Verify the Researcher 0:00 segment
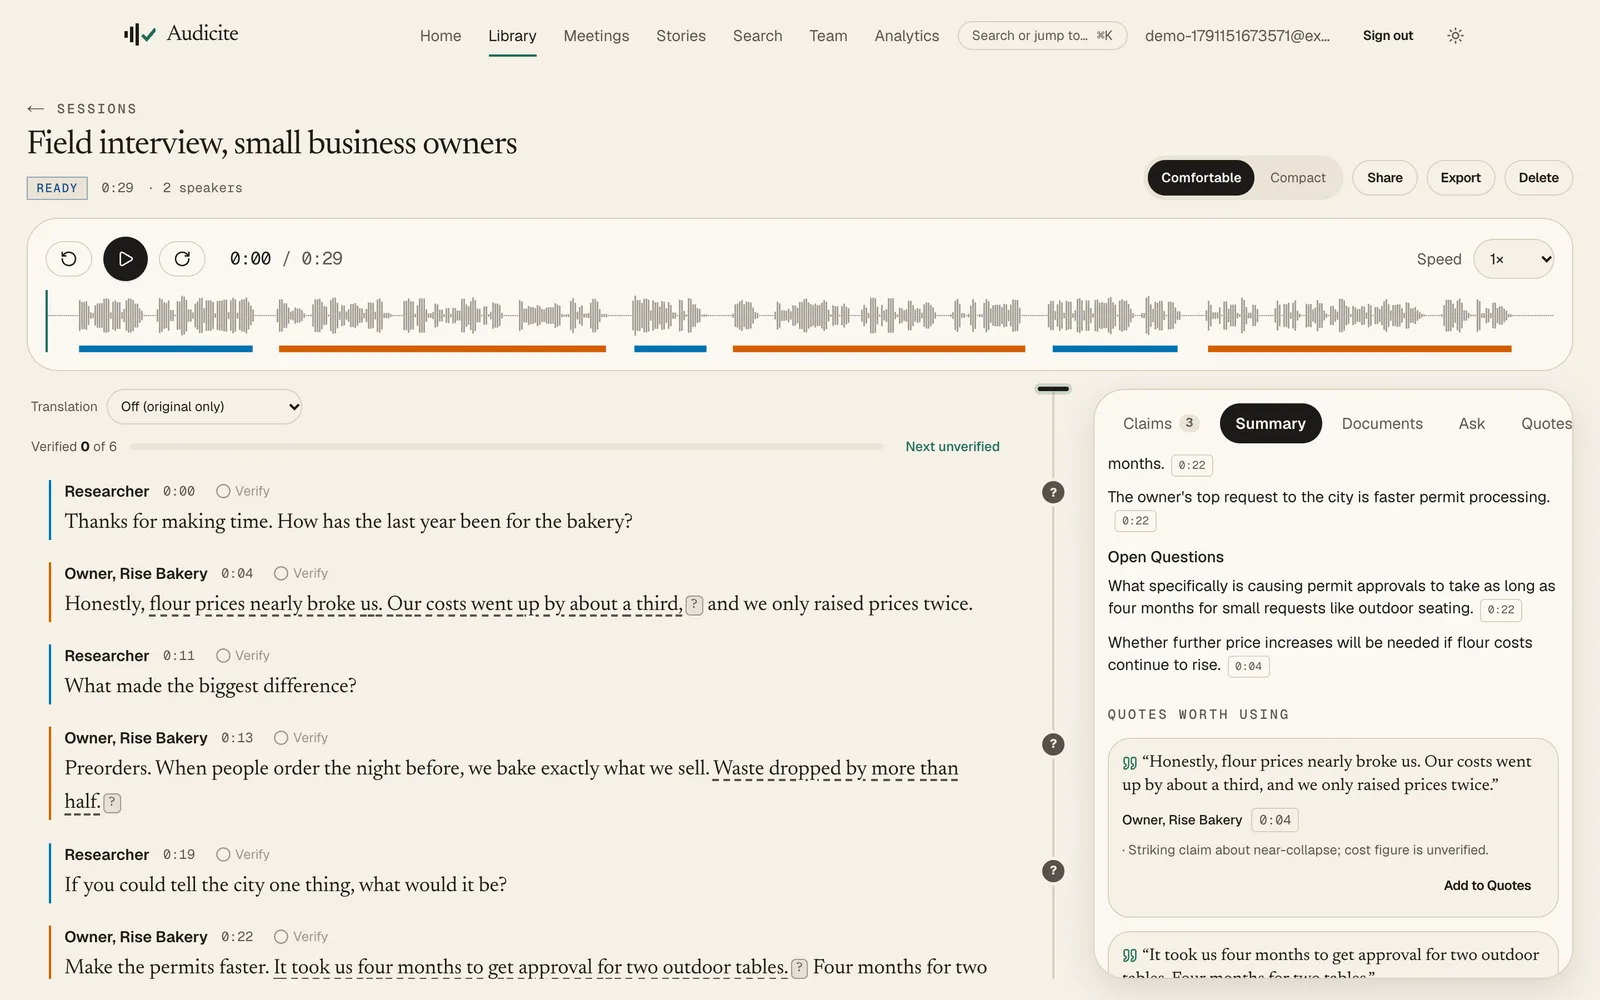This screenshot has width=1600, height=1000. click(243, 491)
